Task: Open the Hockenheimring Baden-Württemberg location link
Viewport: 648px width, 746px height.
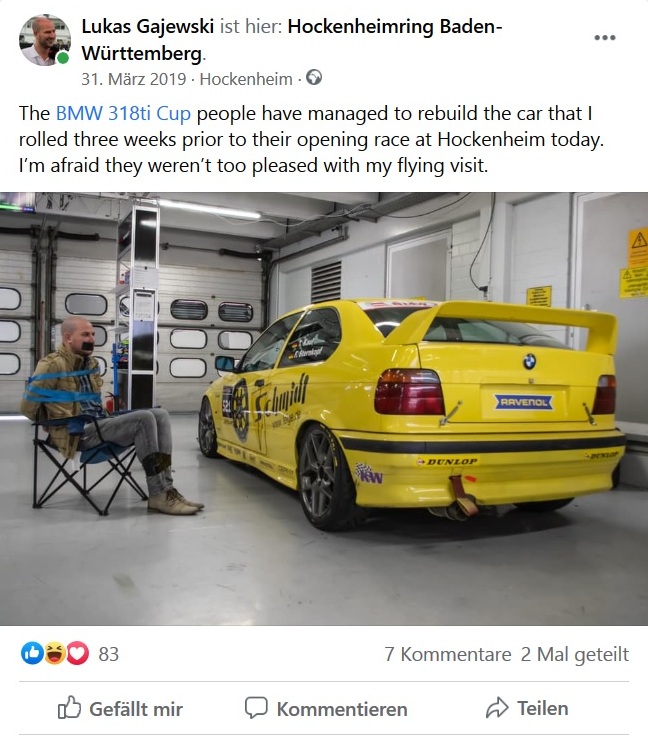Action: (292, 39)
